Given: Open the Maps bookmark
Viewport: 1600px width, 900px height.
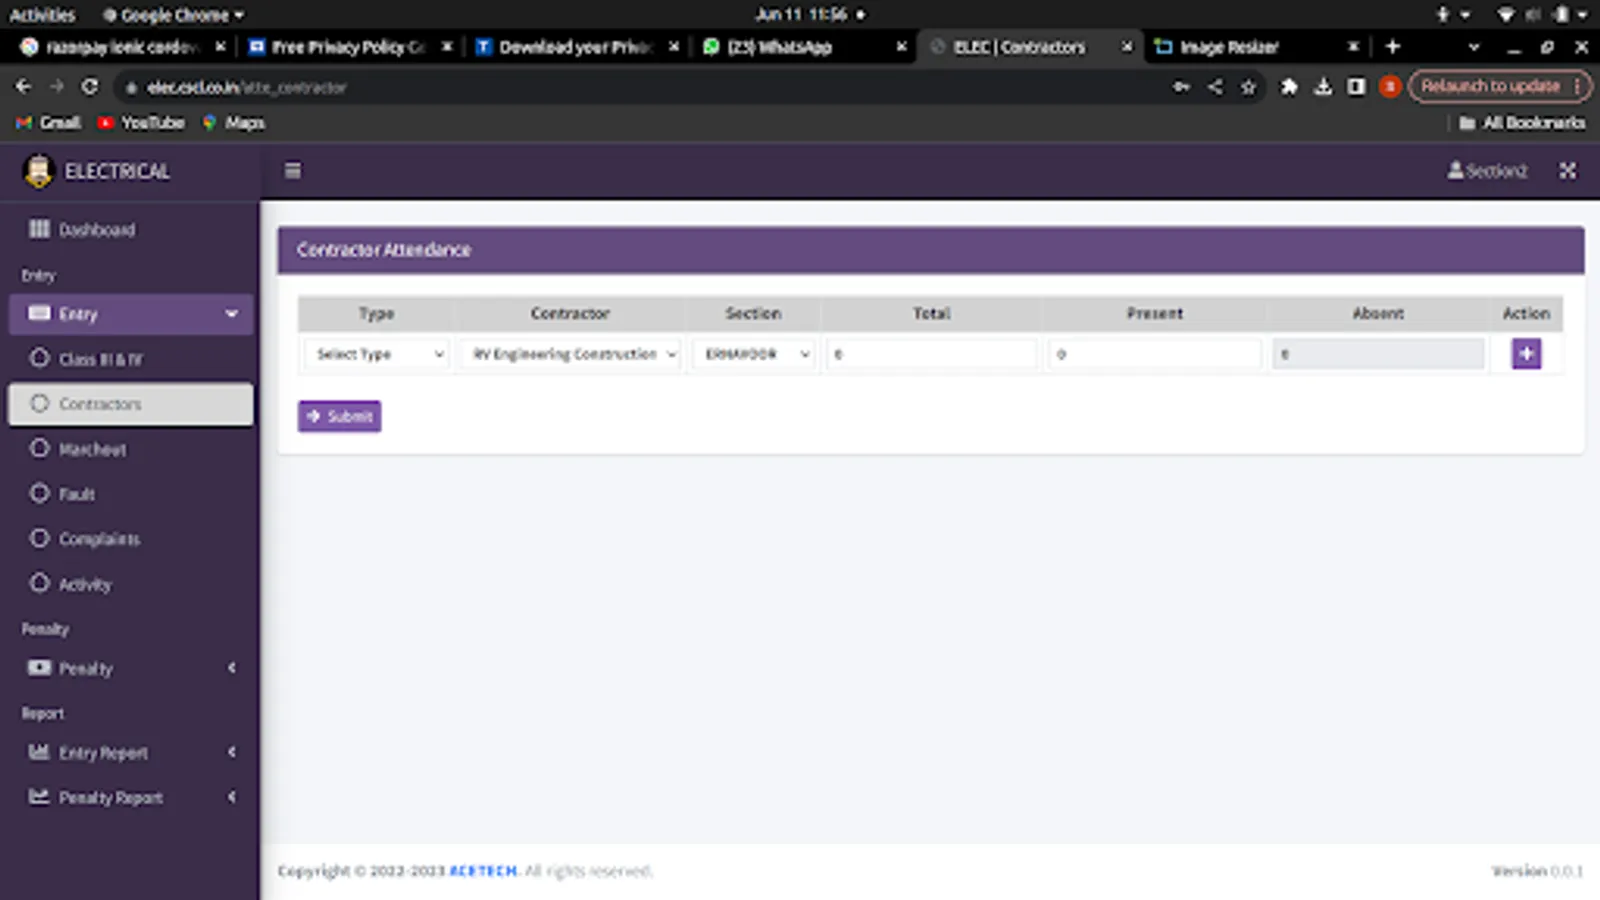Looking at the screenshot, I should point(233,122).
